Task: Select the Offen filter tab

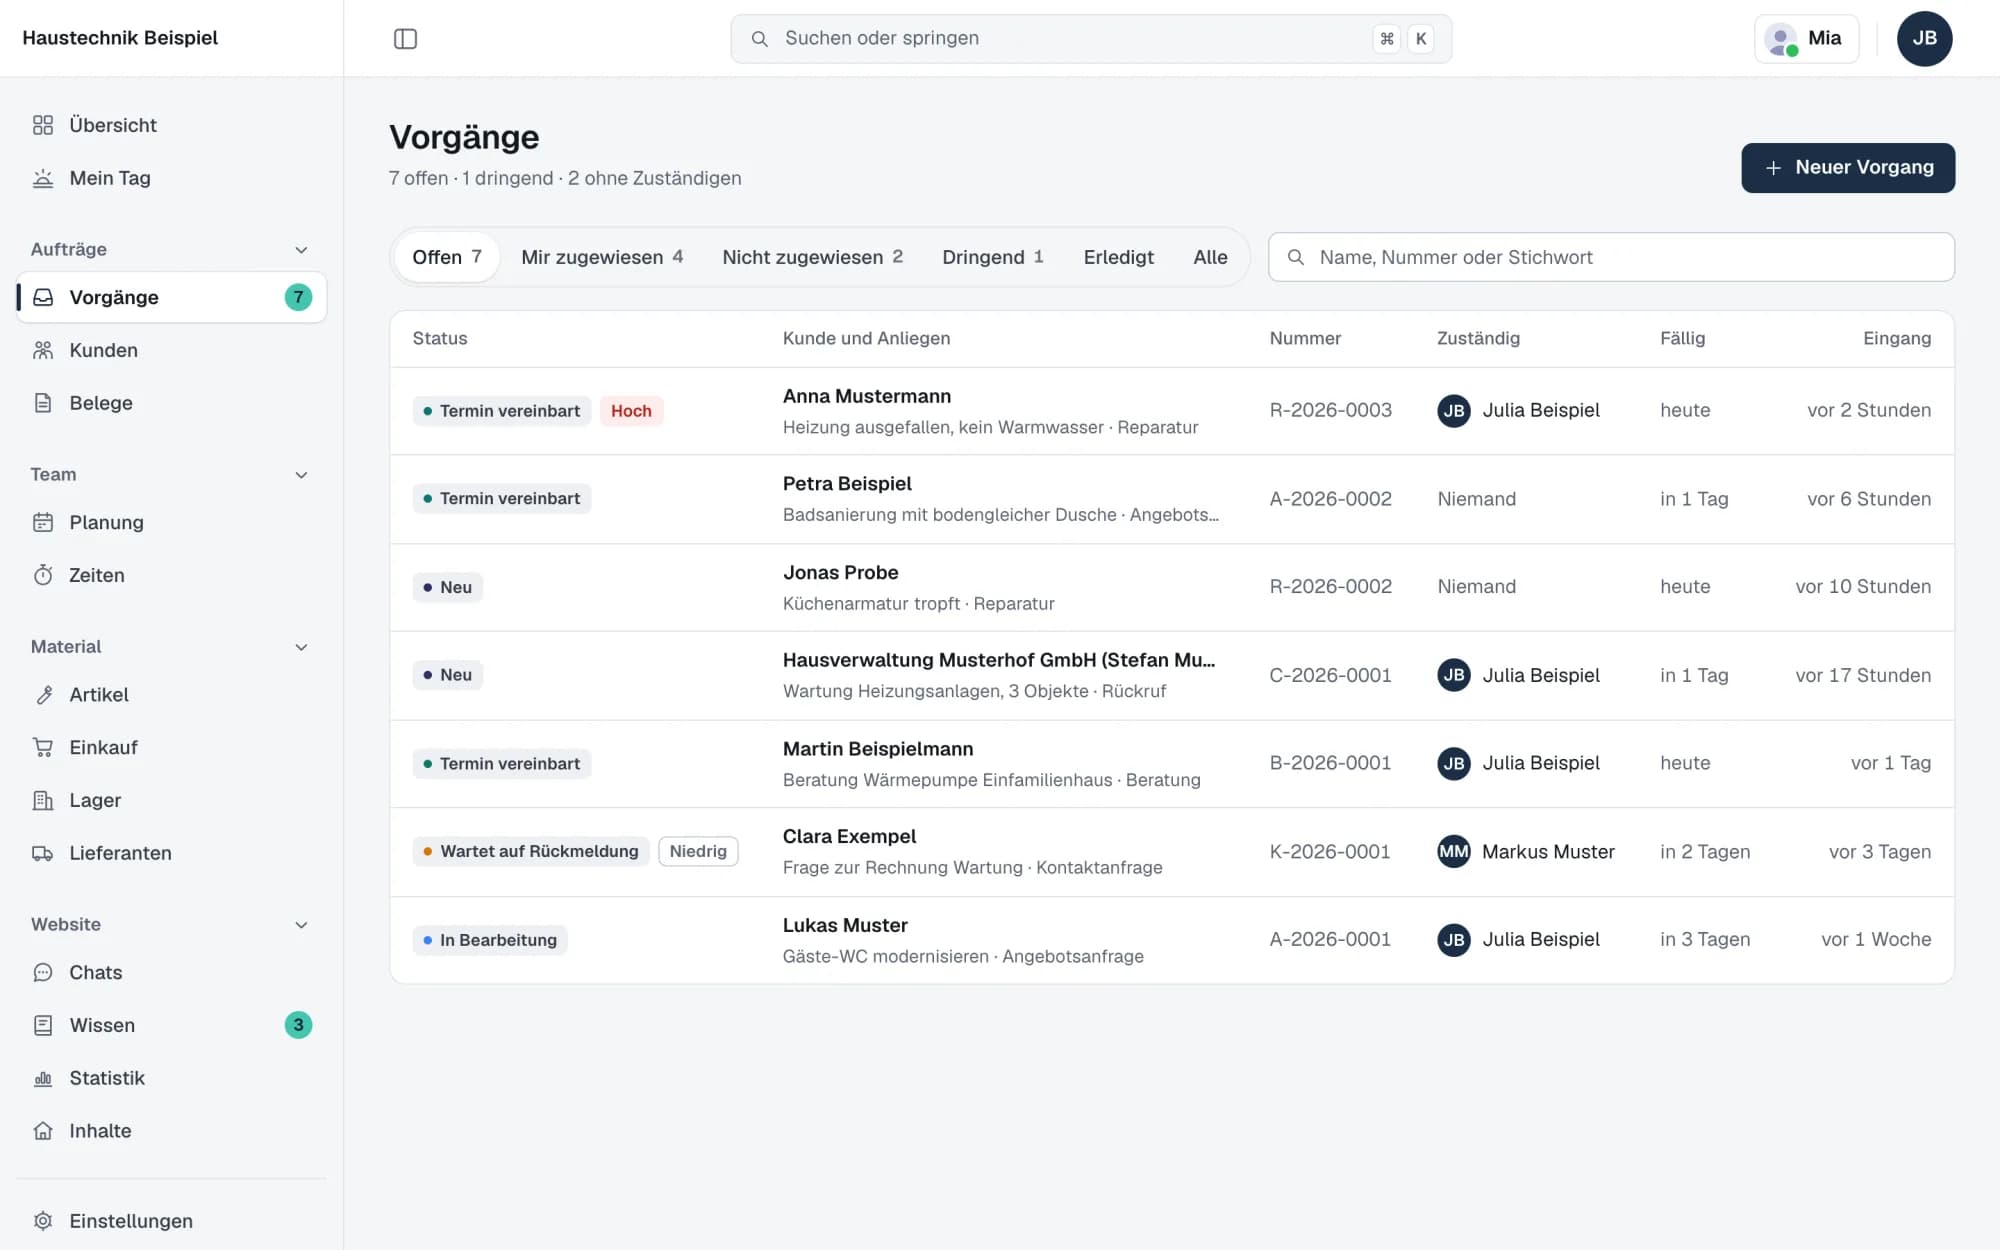Action: (x=447, y=257)
